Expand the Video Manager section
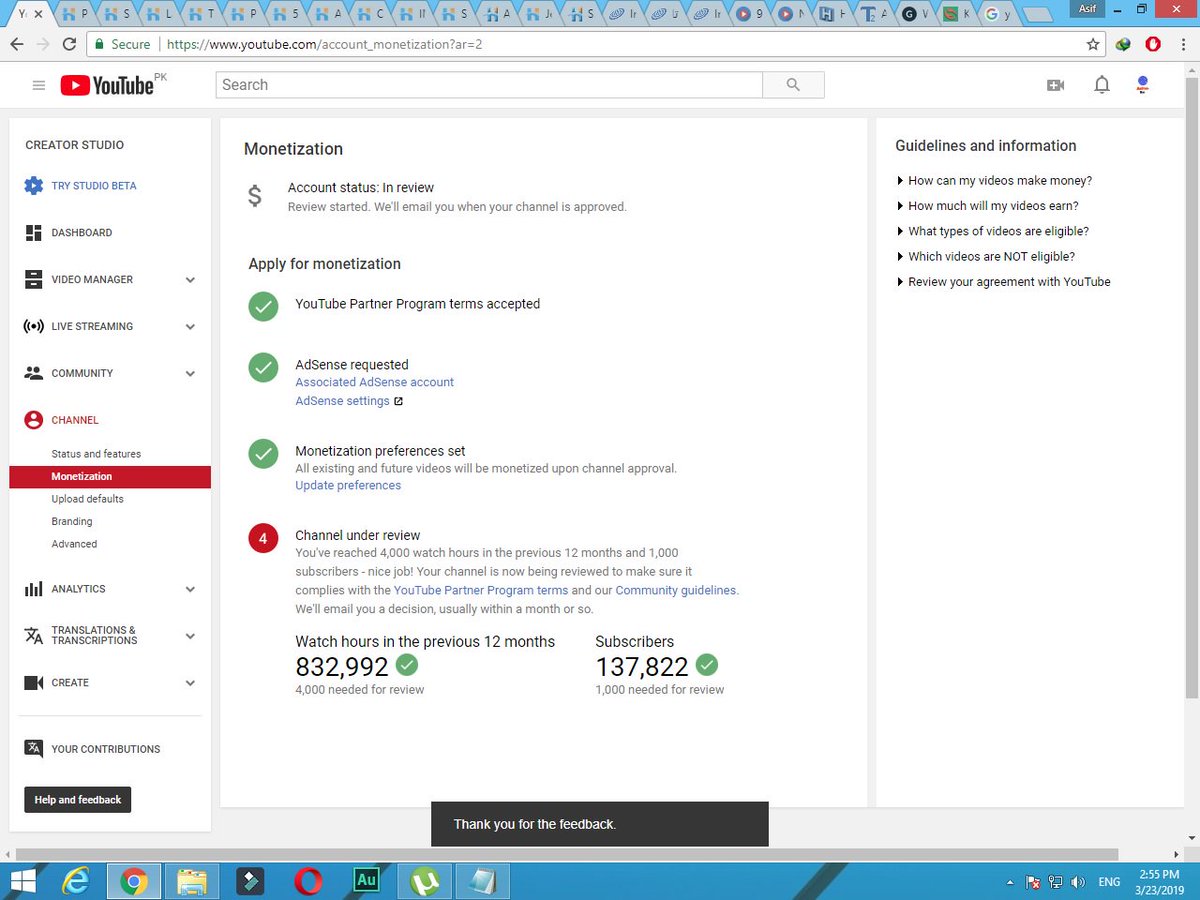This screenshot has width=1200, height=900. point(190,280)
